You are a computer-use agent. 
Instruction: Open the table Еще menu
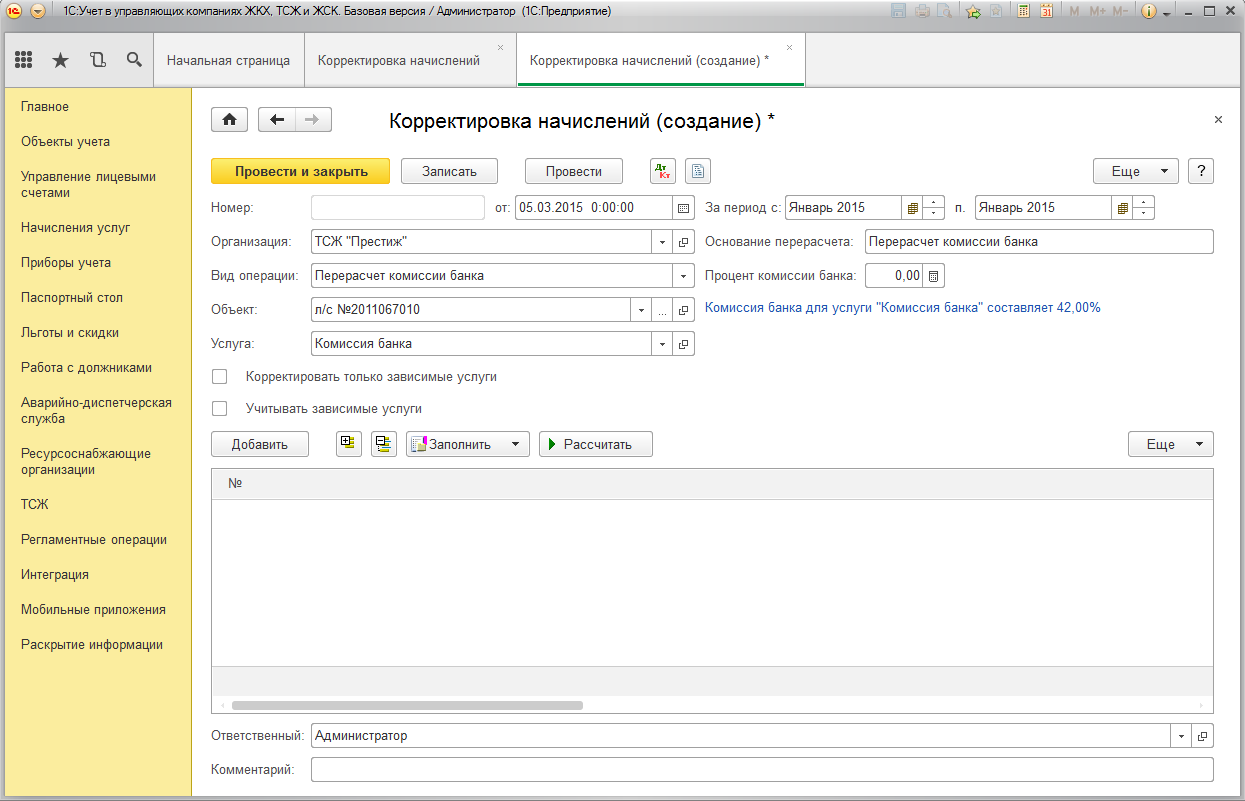click(x=1171, y=444)
